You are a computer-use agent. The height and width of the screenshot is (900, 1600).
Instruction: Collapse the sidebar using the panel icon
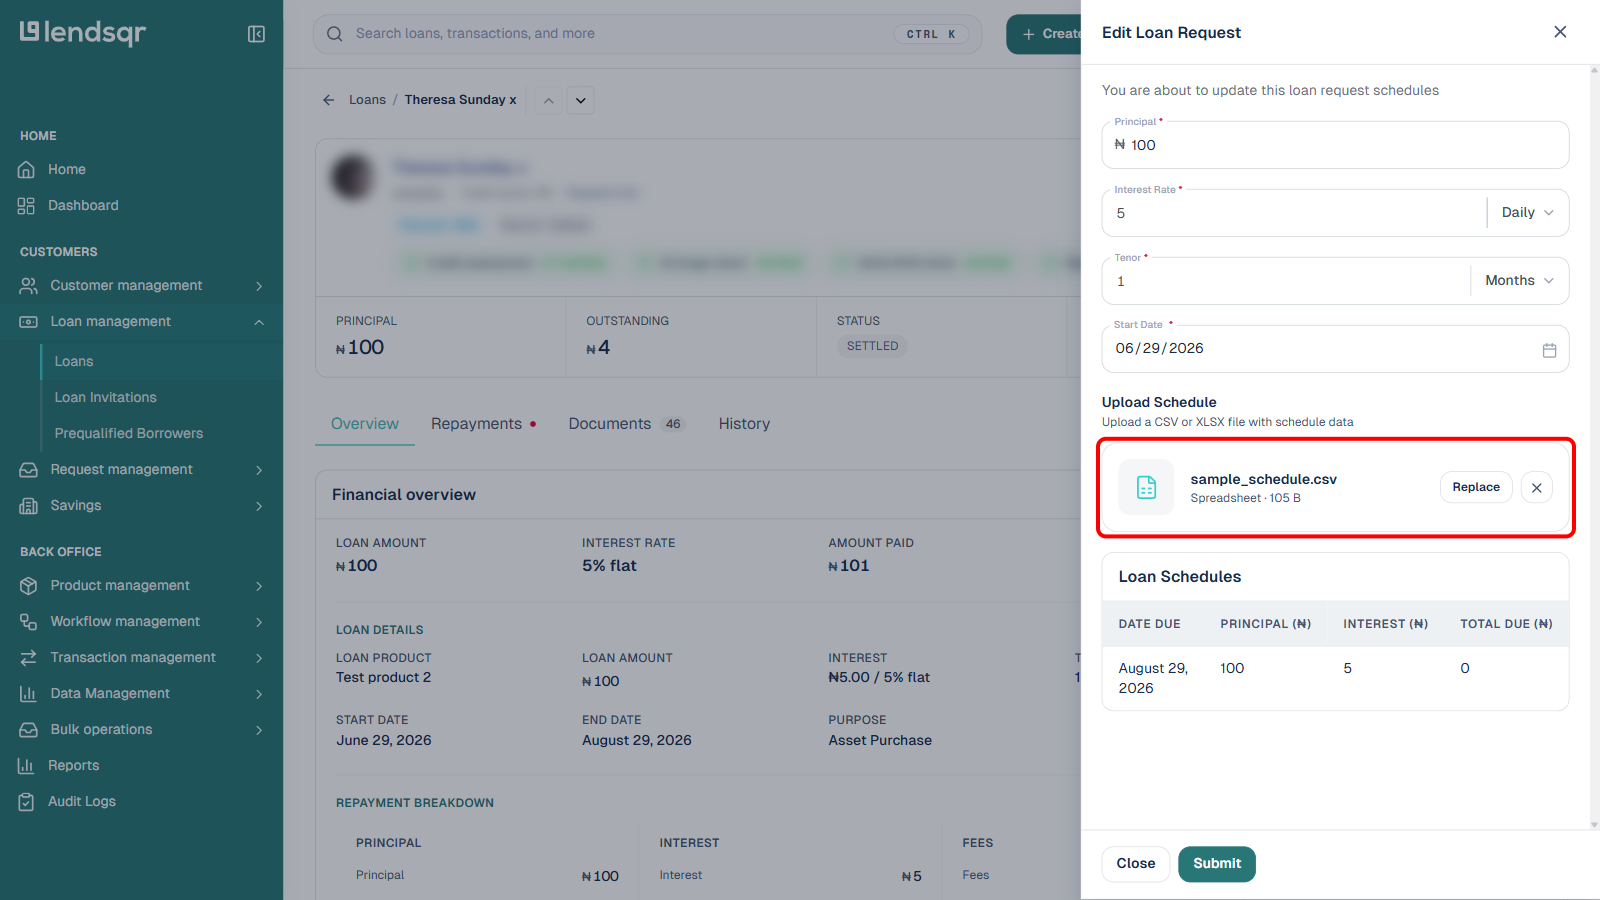pyautogui.click(x=256, y=34)
